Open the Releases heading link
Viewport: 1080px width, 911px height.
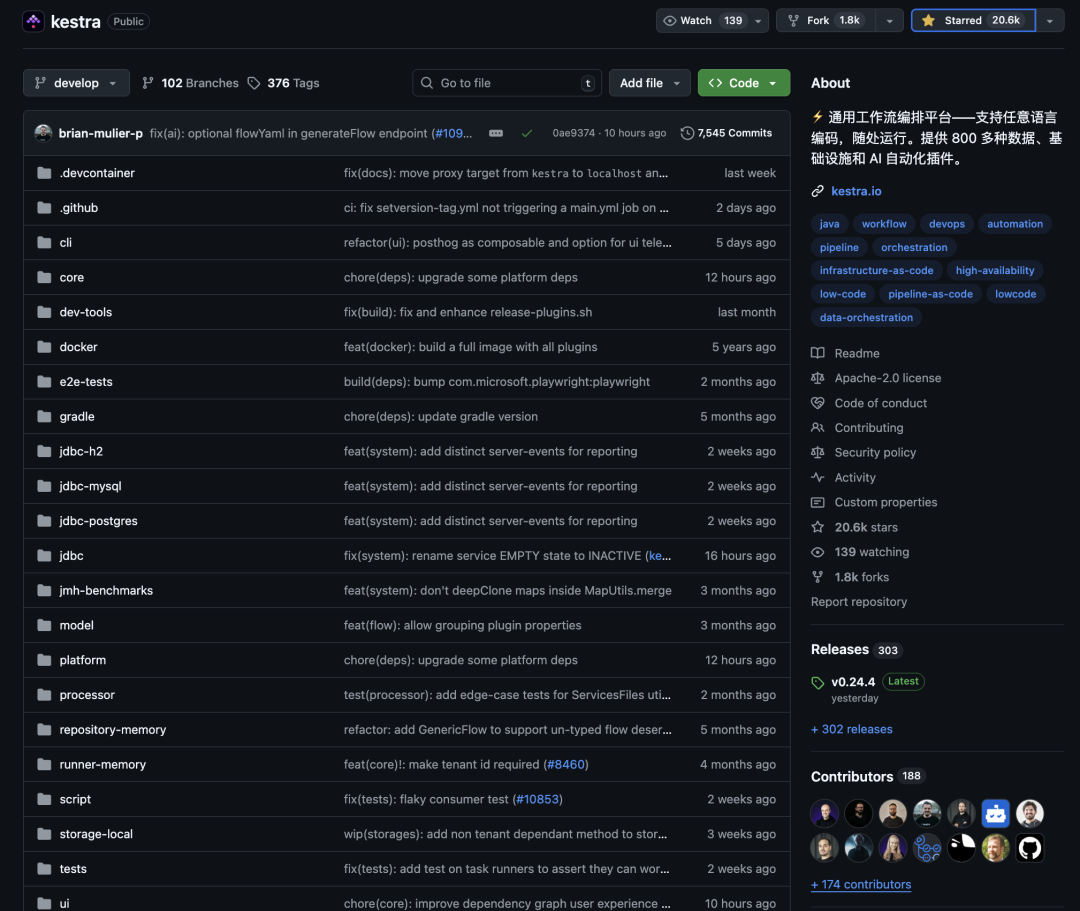coord(840,649)
